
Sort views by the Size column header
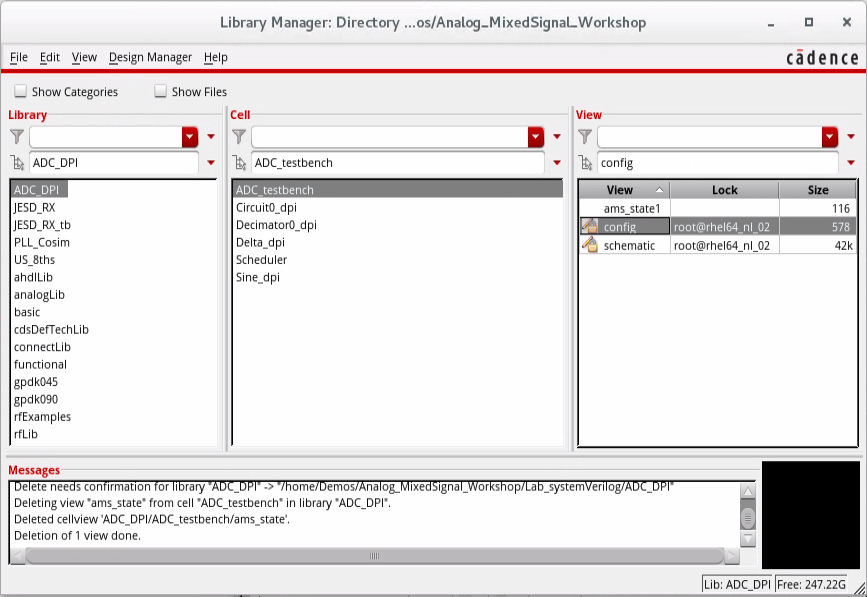[817, 190]
